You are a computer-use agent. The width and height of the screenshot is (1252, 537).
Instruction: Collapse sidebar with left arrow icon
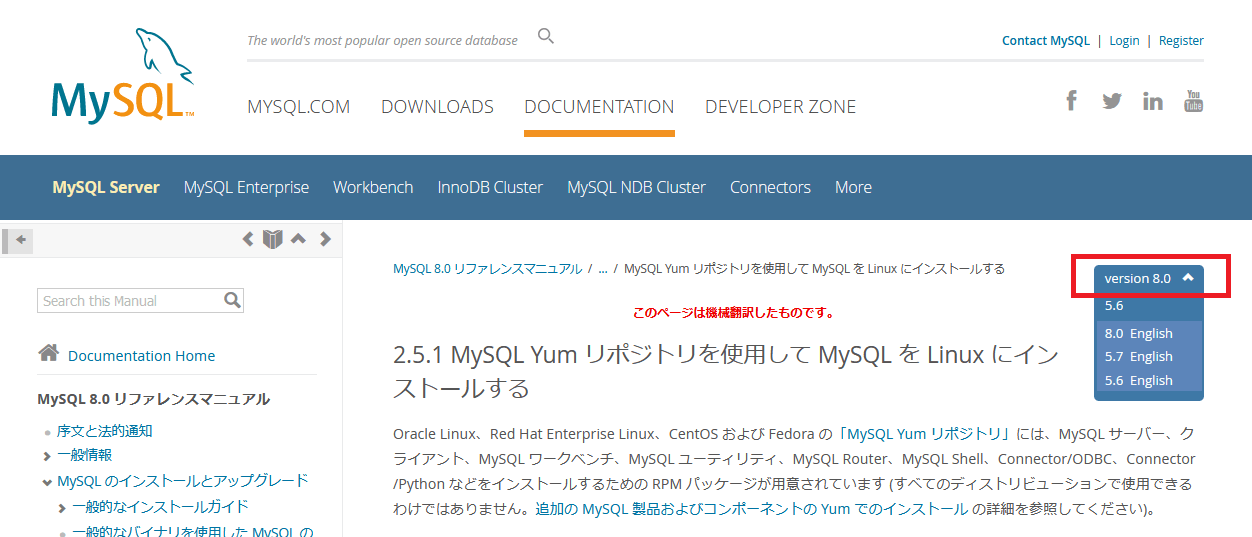coord(20,240)
